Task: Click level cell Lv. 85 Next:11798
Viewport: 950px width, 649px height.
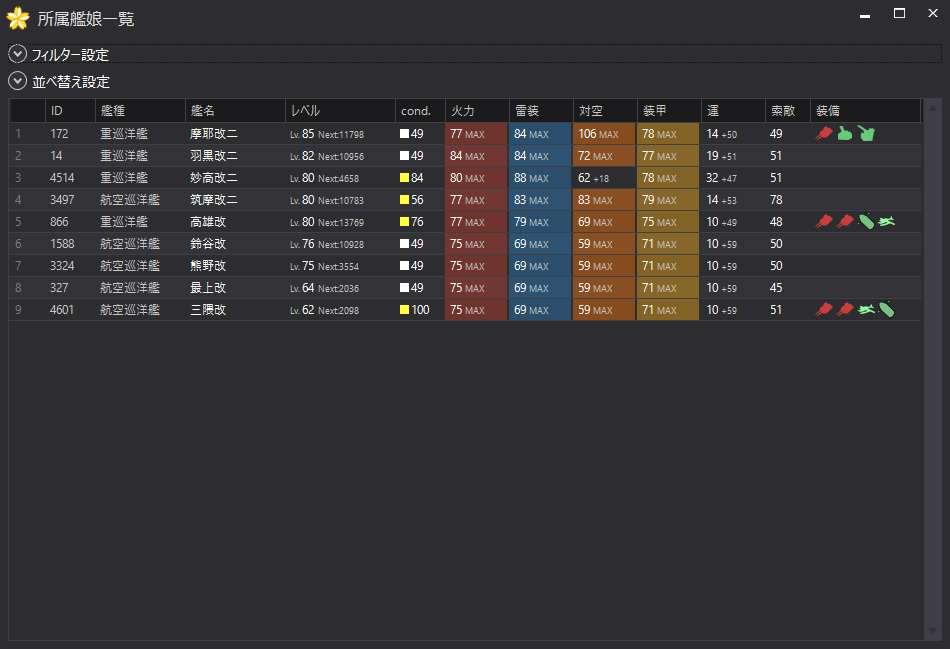Action: (327, 134)
